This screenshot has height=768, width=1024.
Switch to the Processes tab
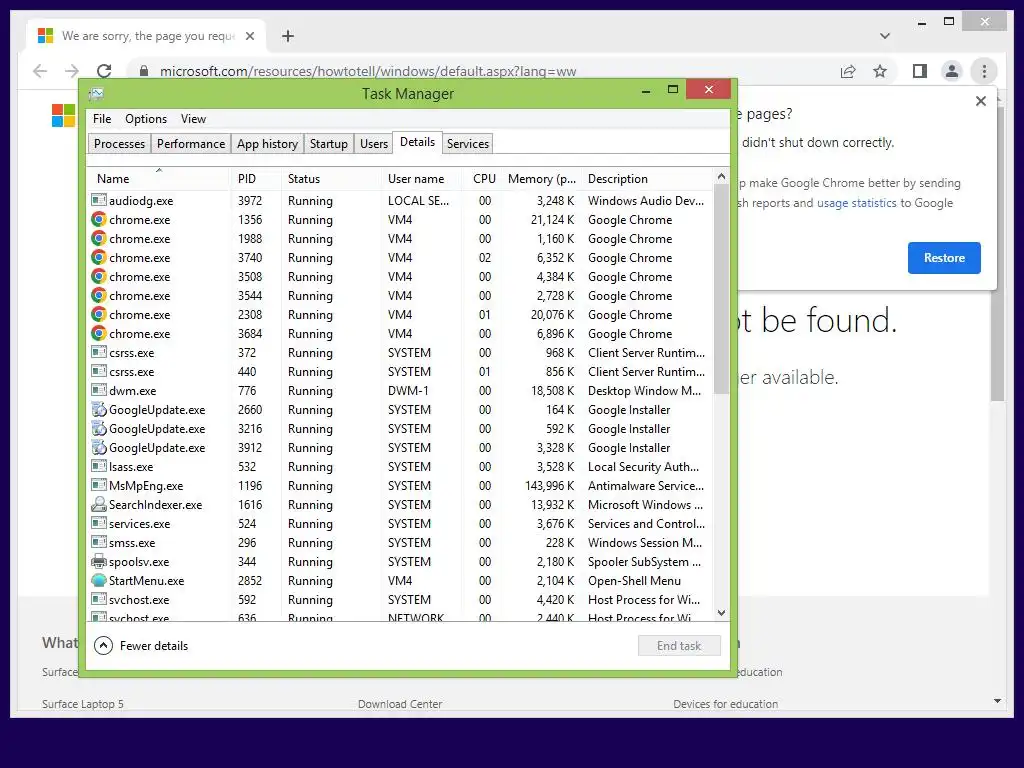(119, 144)
